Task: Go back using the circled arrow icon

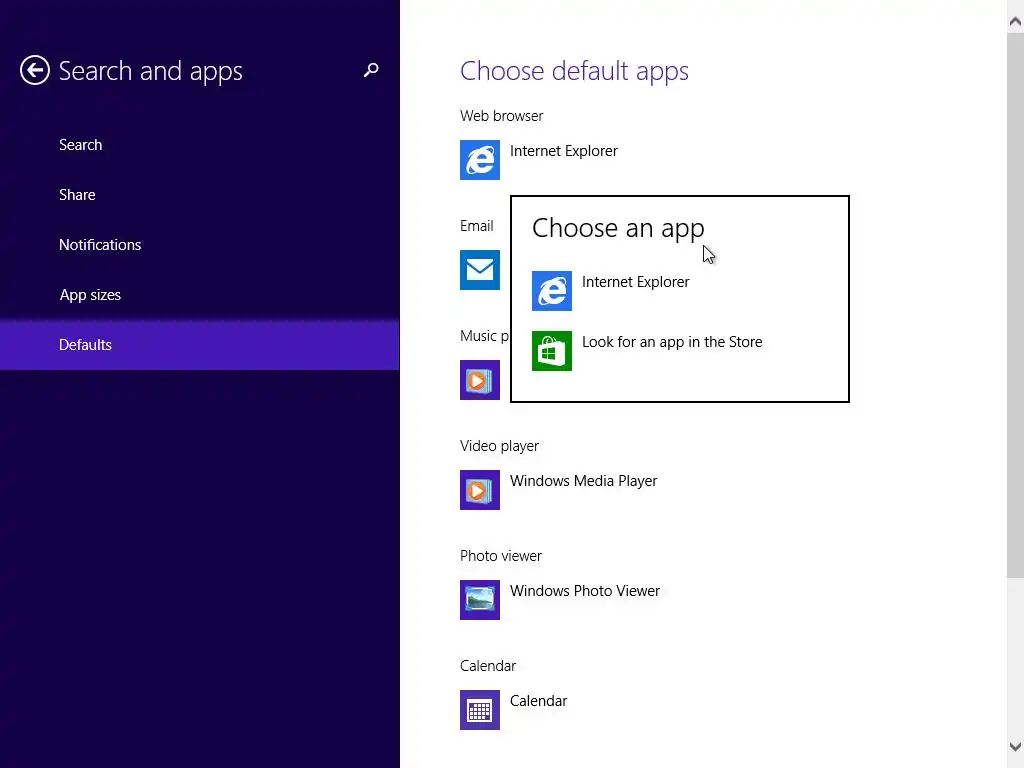Action: click(x=35, y=70)
